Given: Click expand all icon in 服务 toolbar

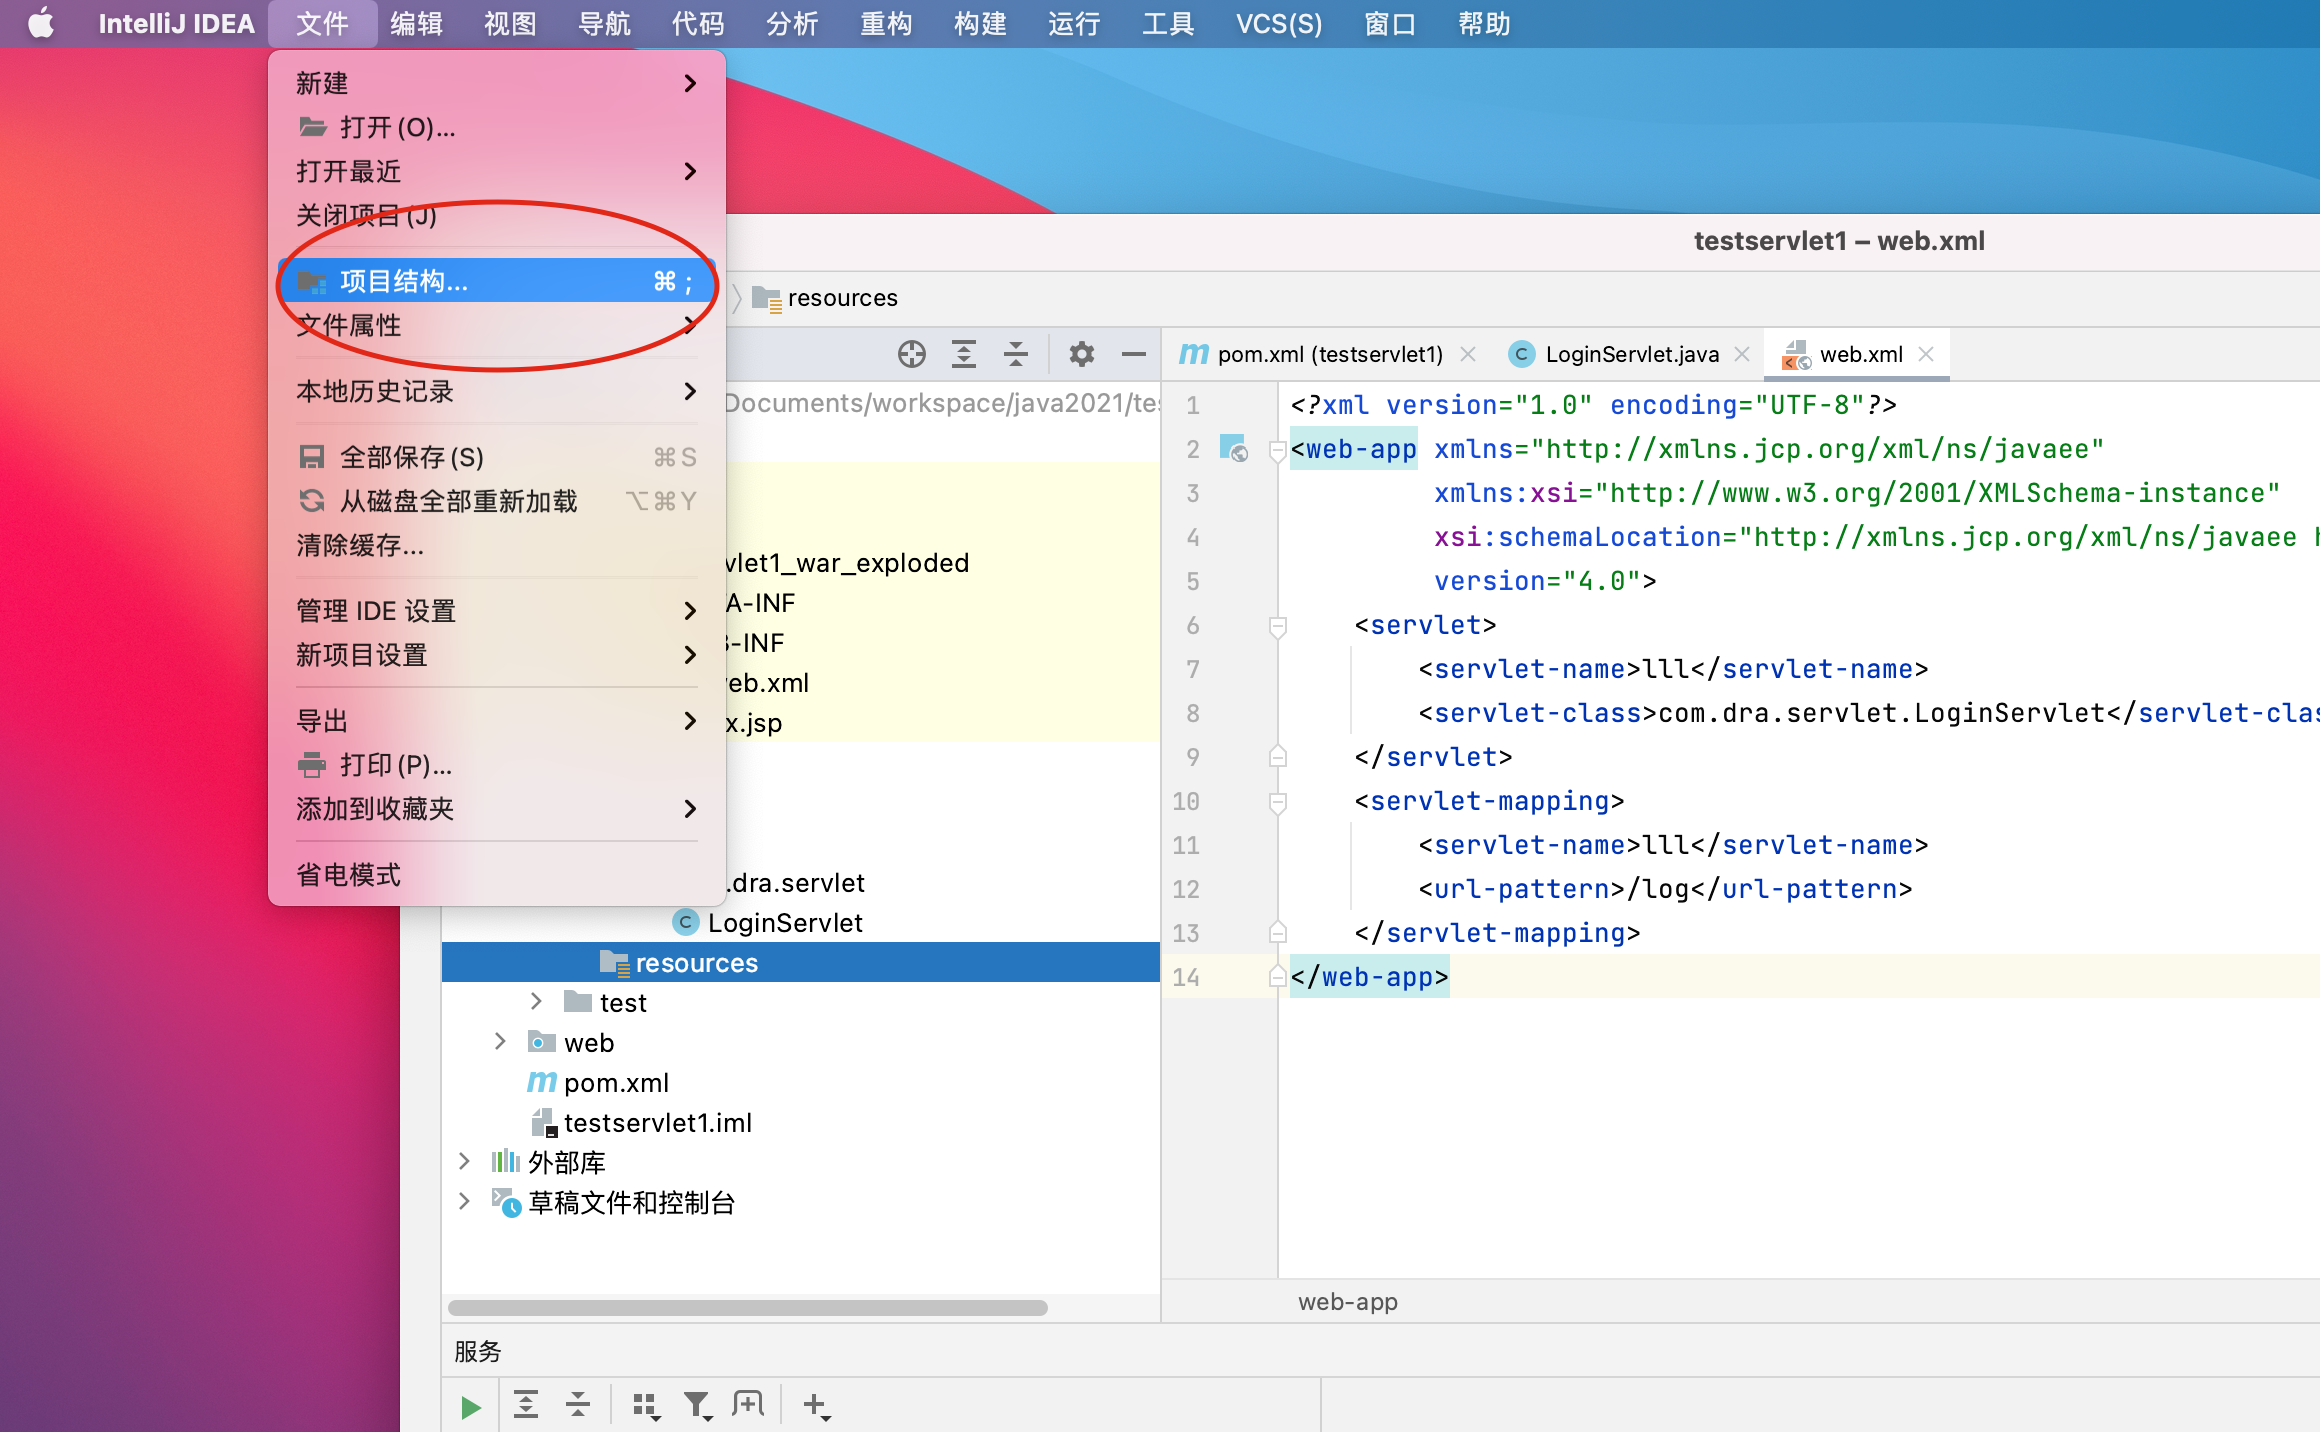Looking at the screenshot, I should [x=526, y=1404].
